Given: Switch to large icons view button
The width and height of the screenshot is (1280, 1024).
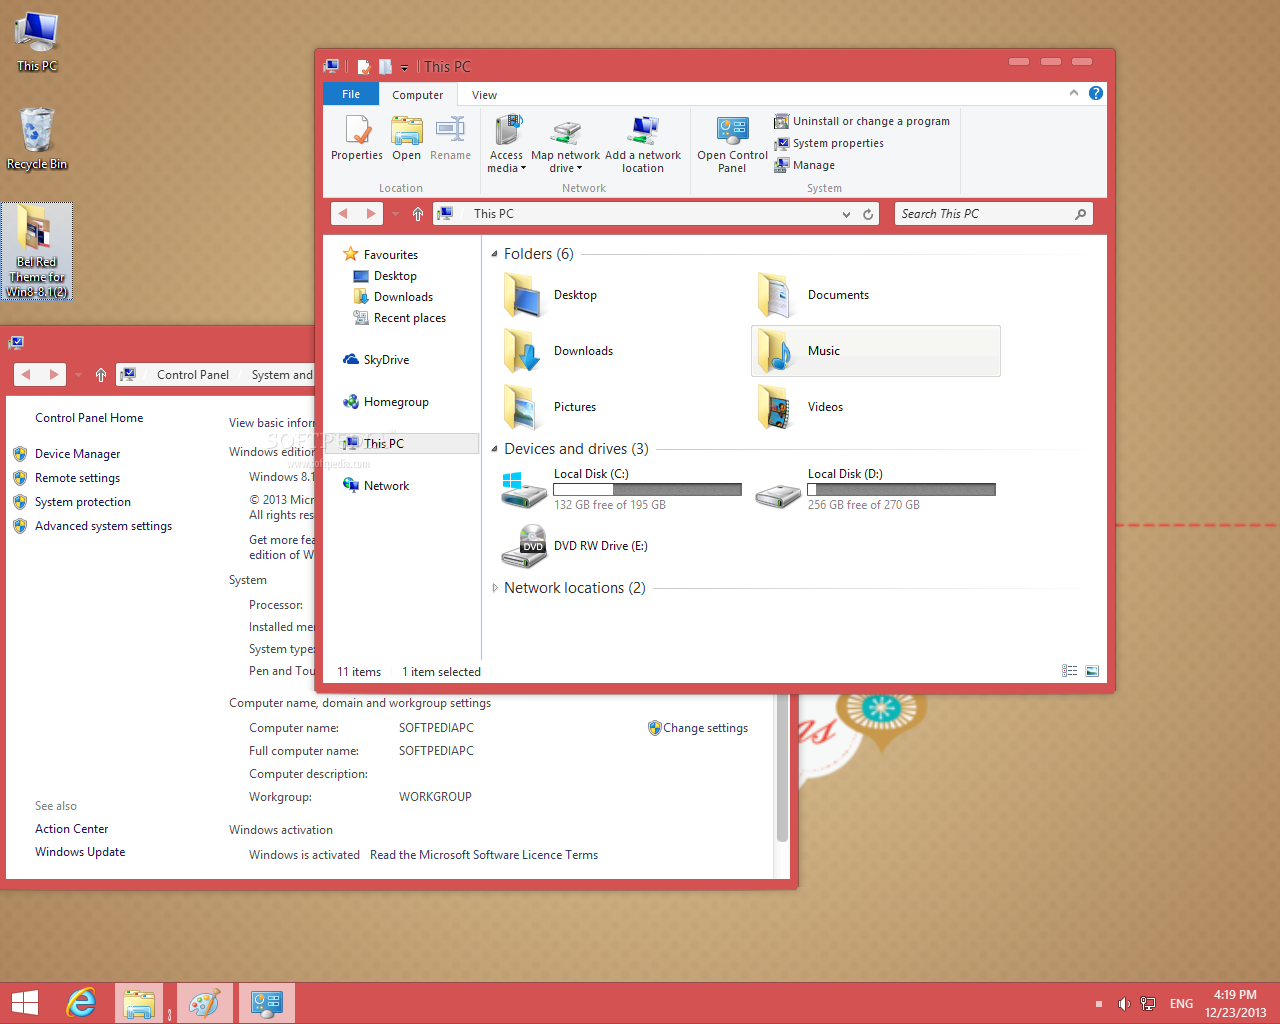Looking at the screenshot, I should point(1092,671).
